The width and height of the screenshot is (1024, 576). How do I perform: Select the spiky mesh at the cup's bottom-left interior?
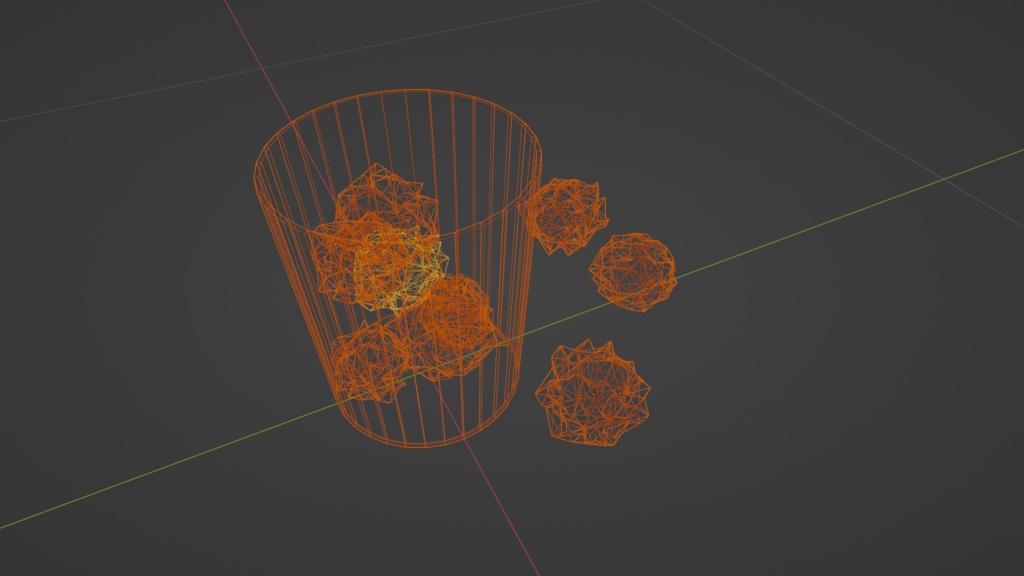[368, 361]
